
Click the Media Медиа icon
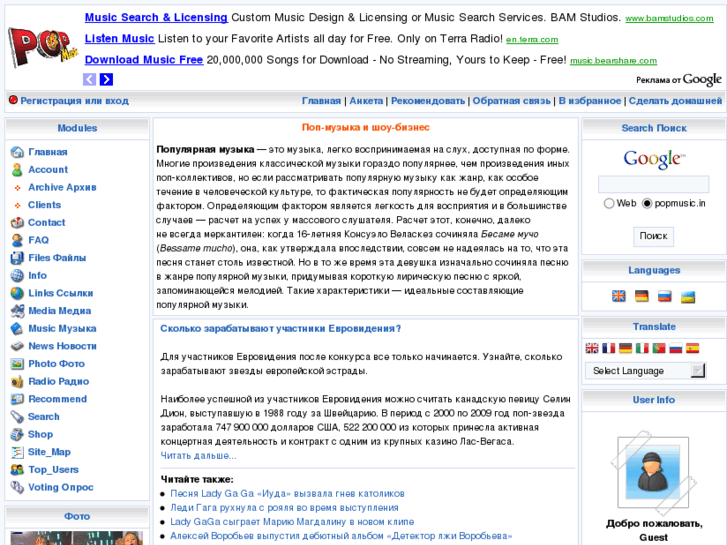[x=17, y=310]
